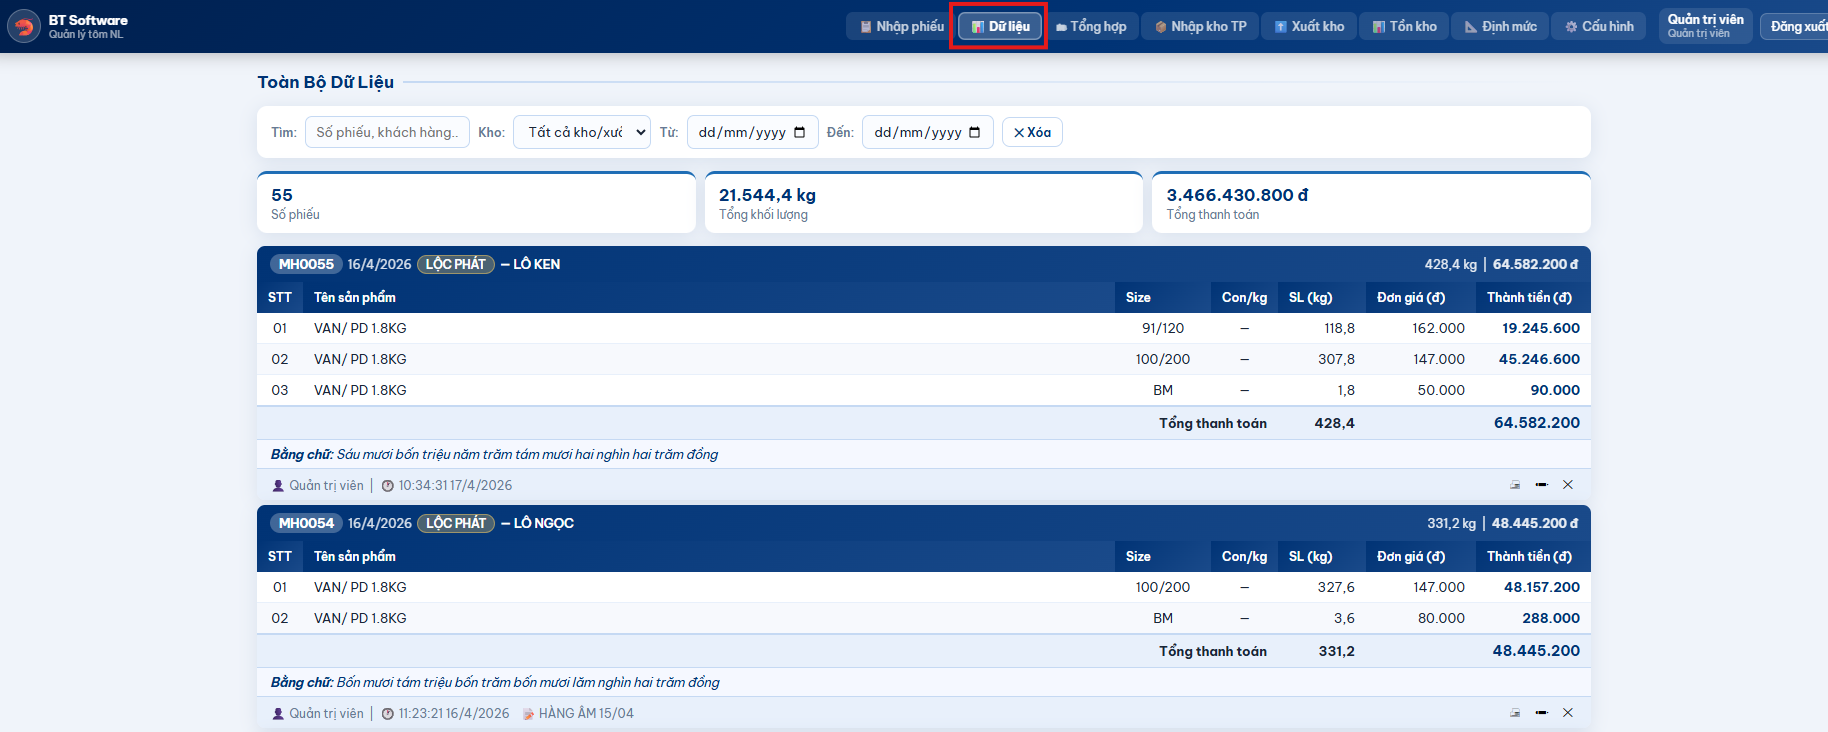Open the Xuất kho tab
Viewport: 1828px width, 732px height.
point(1309,26)
